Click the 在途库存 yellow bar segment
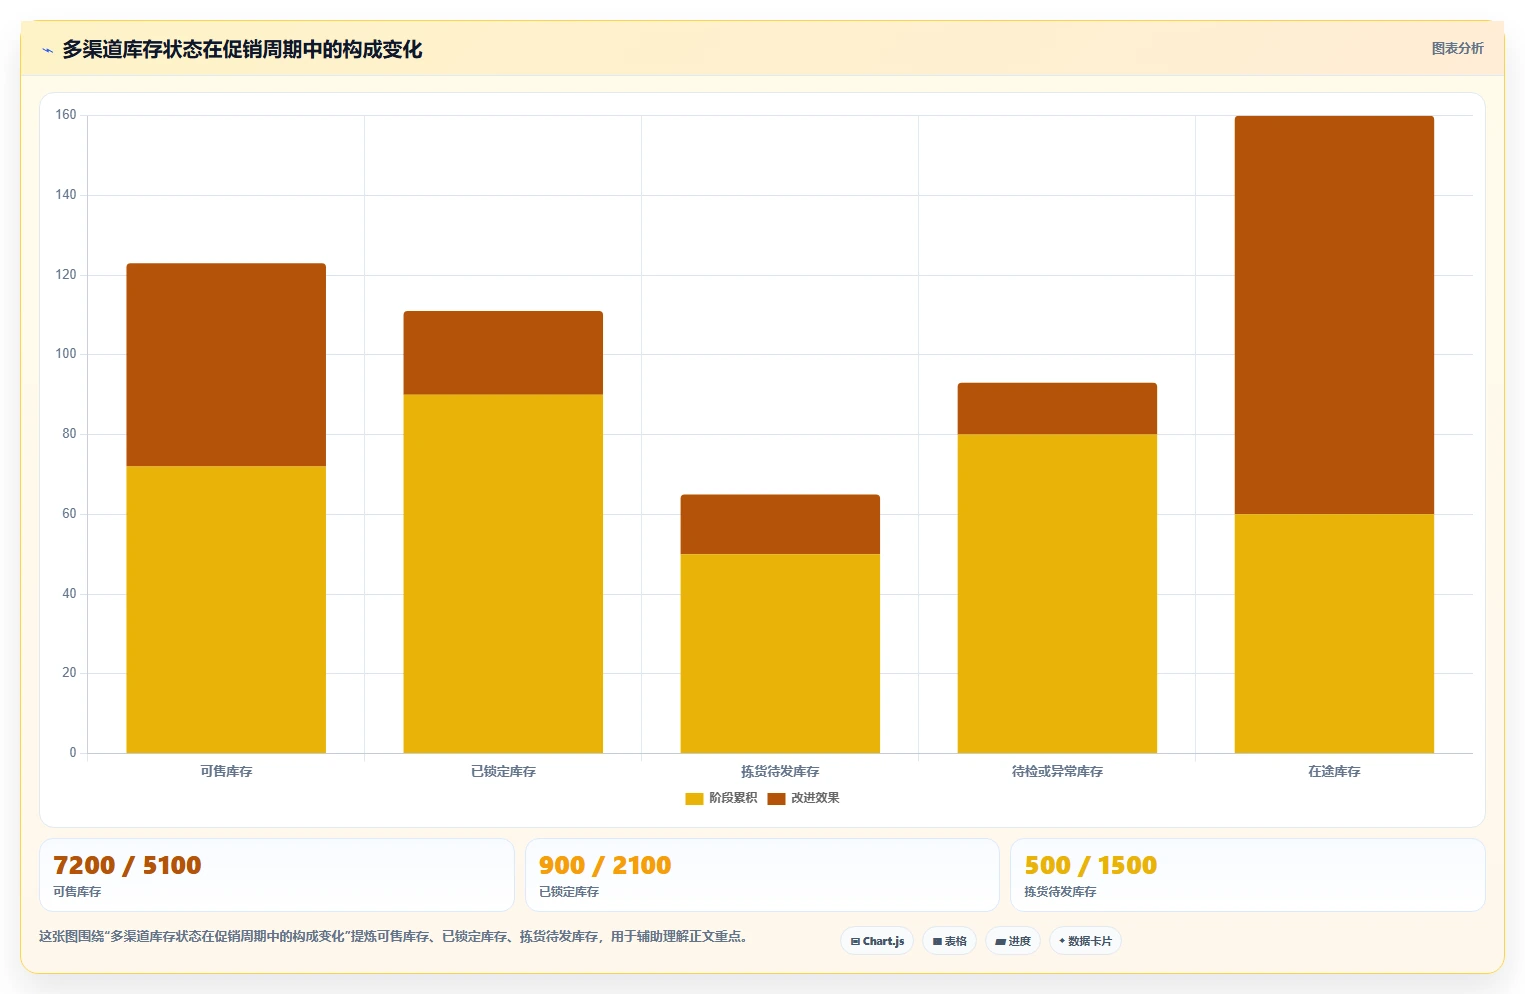The height and width of the screenshot is (994, 1525). click(1334, 633)
